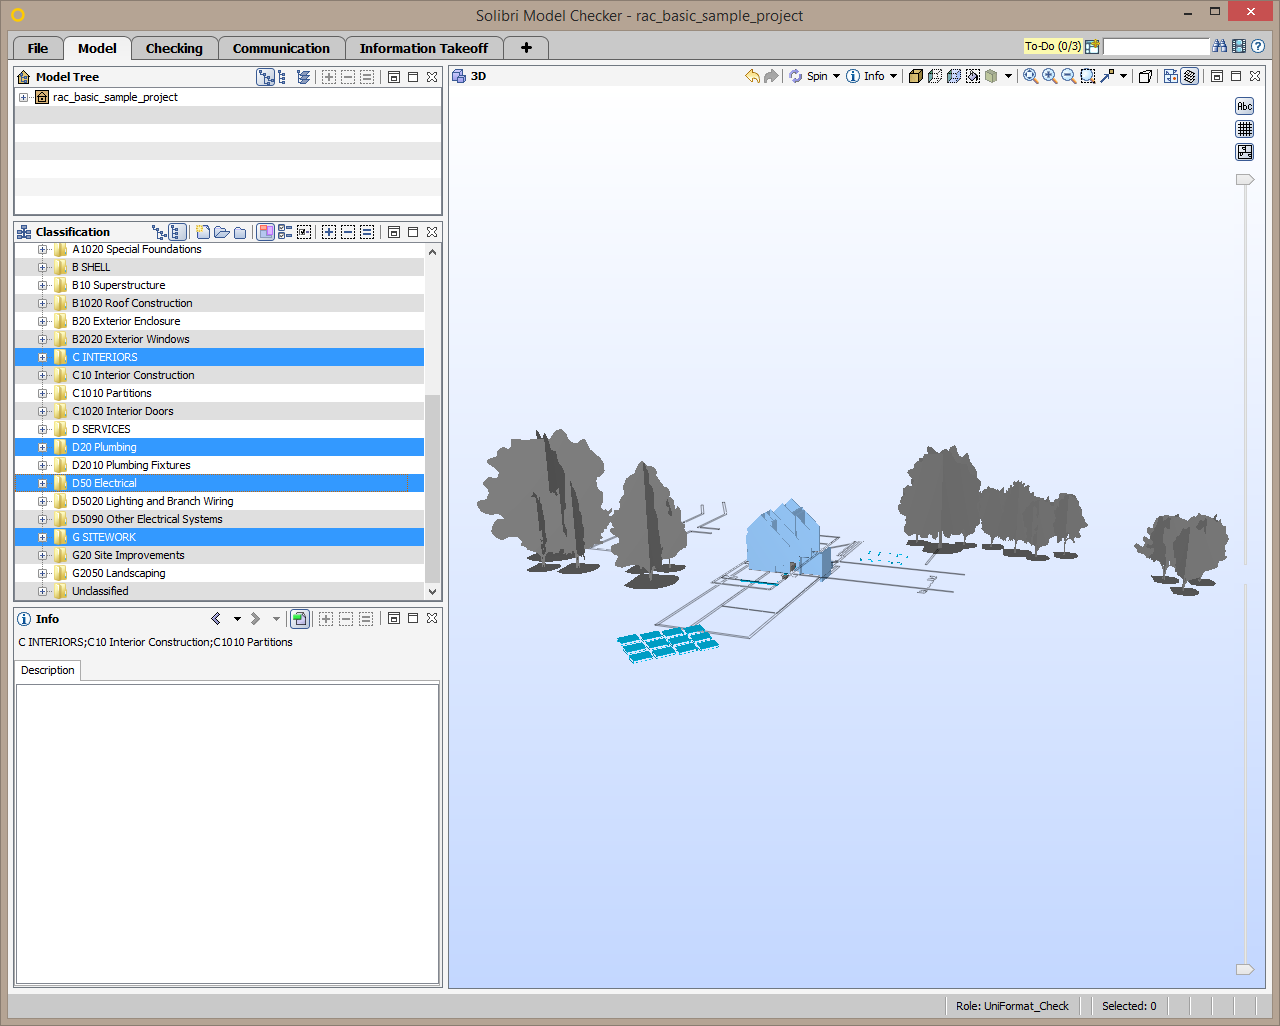Viewport: 1280px width, 1026px height.
Task: Click the add new tab plus button
Action: click(526, 48)
